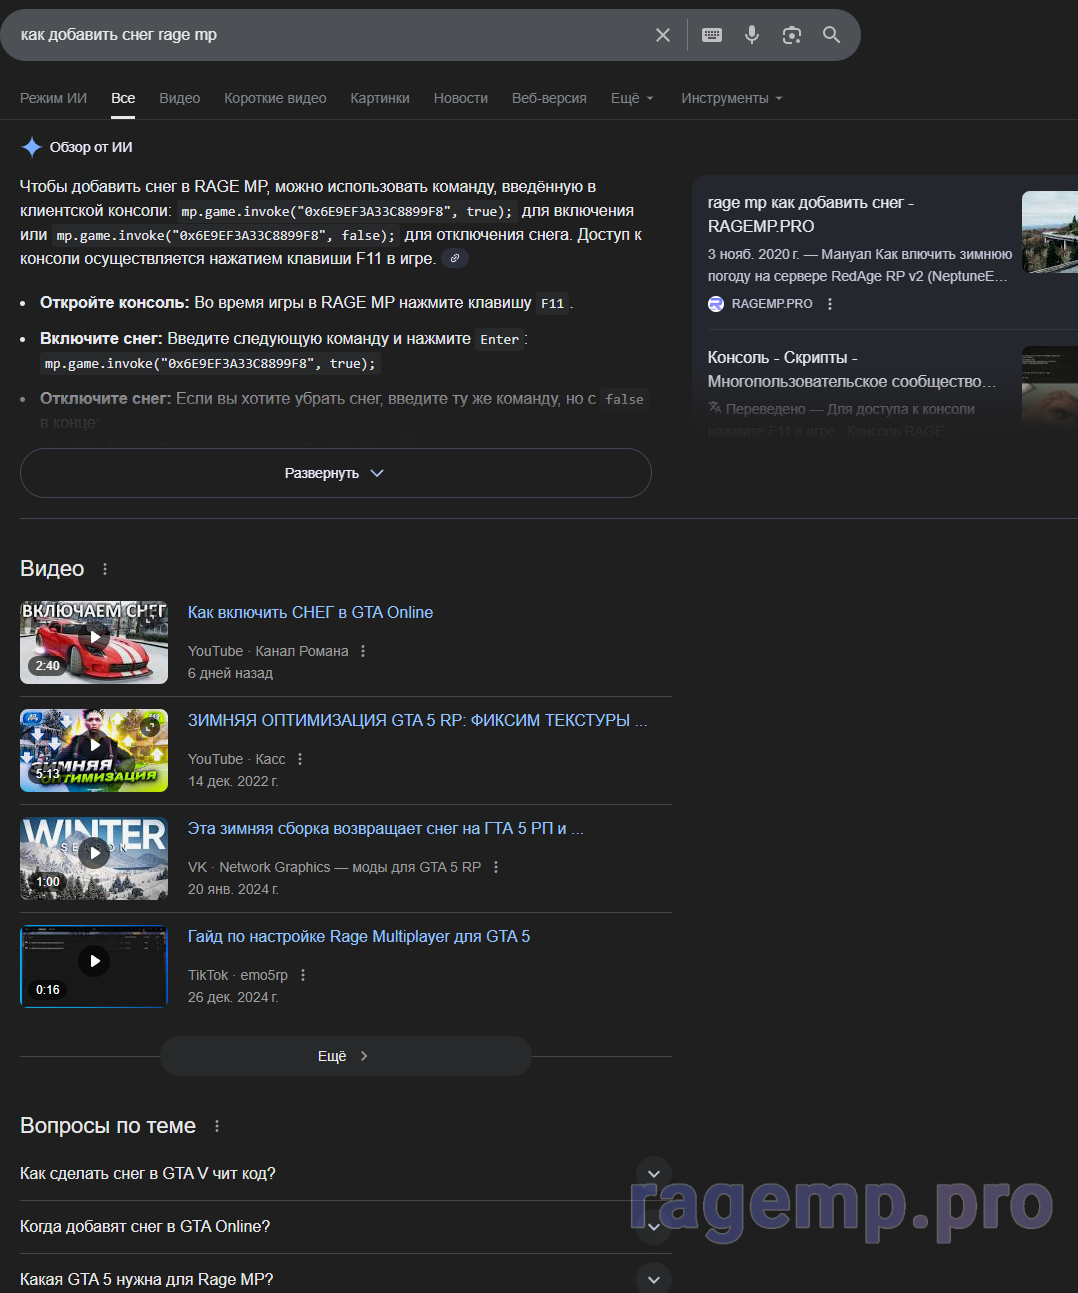Open search by image lens icon
1078x1293 pixels.
(792, 35)
